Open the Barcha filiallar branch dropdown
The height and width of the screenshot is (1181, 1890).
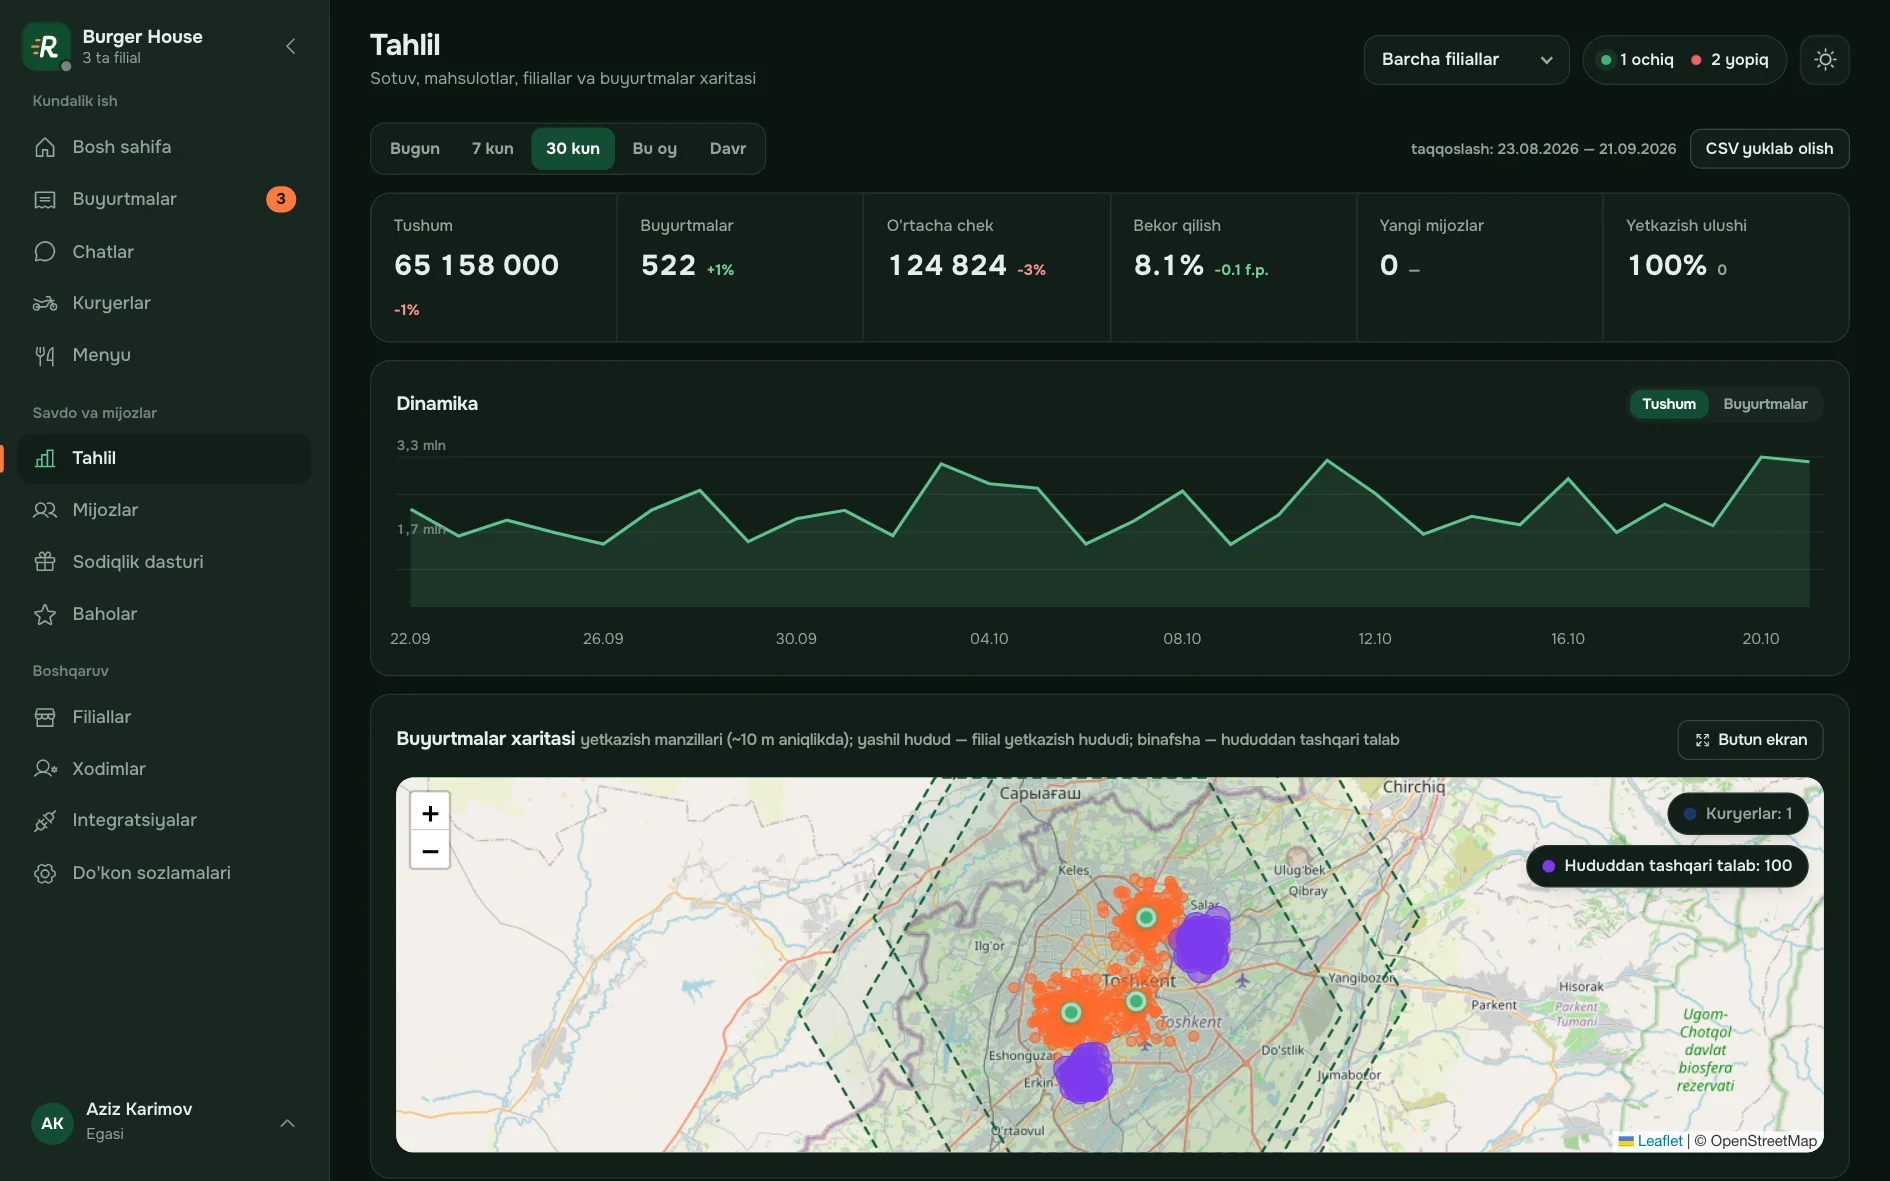click(x=1466, y=60)
